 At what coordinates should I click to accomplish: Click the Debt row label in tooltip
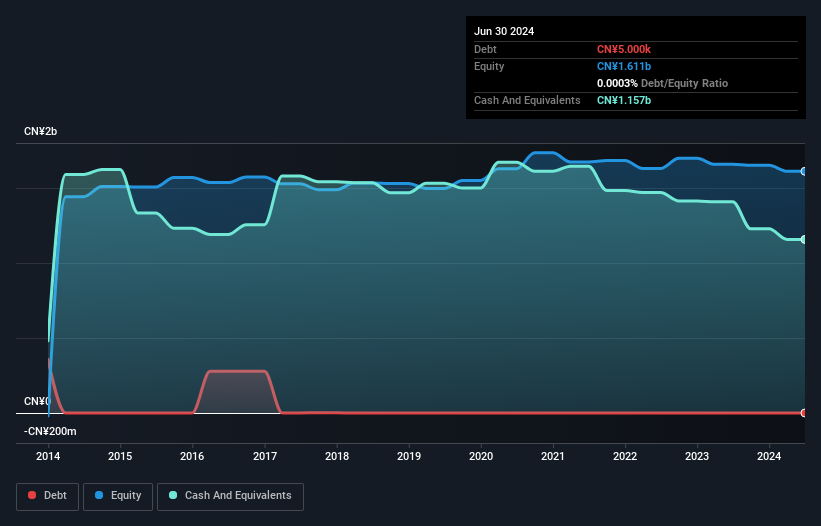click(485, 49)
